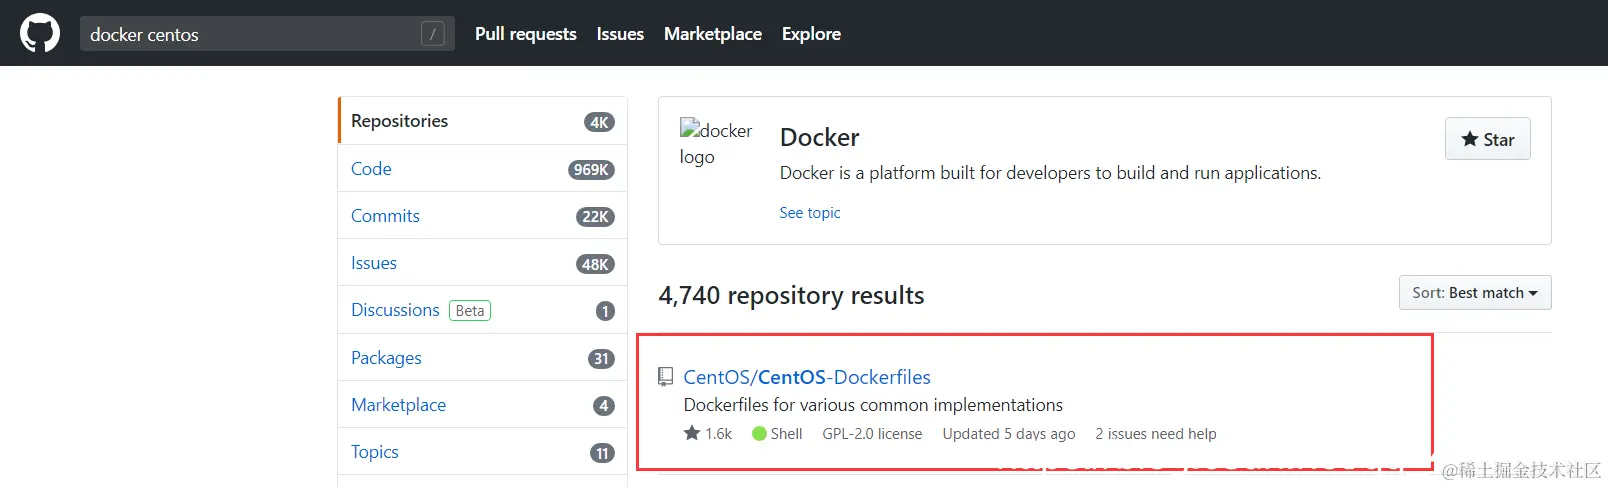1608x487 pixels.
Task: Open the CentOS/CentOS-Dockerfiles repository link
Action: [806, 377]
